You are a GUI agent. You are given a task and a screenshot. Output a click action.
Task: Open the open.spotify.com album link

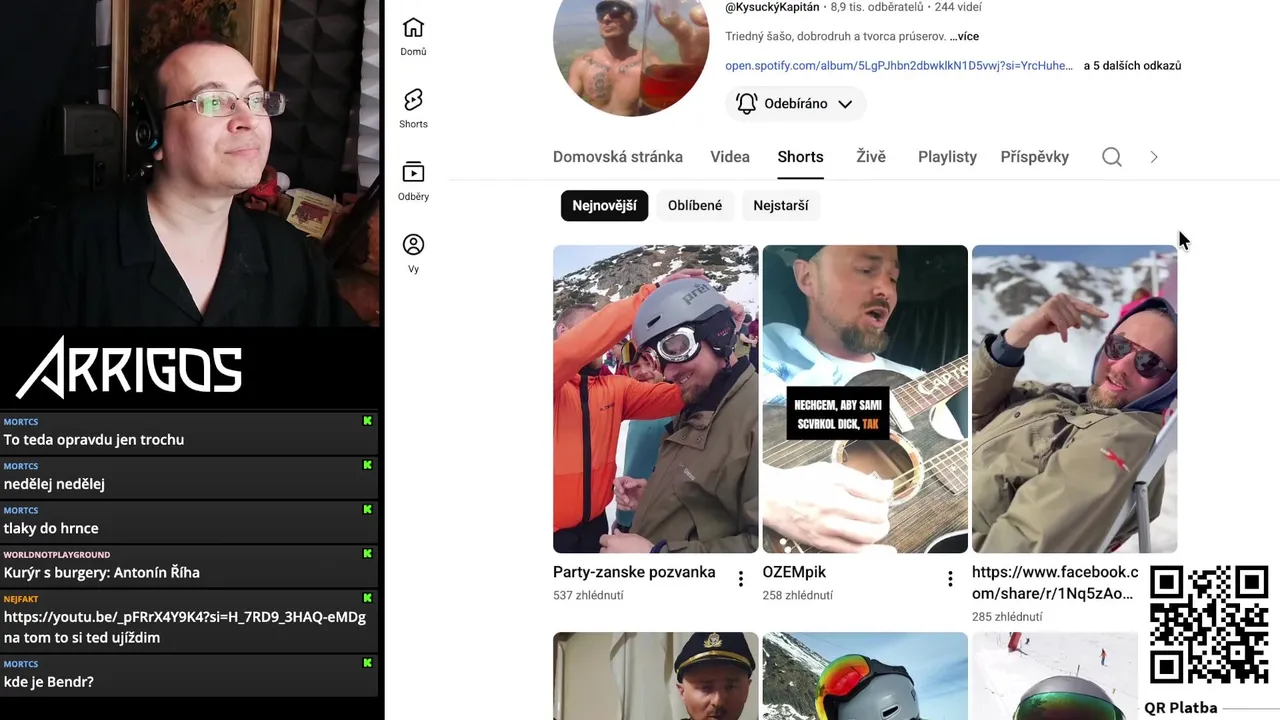[900, 66]
